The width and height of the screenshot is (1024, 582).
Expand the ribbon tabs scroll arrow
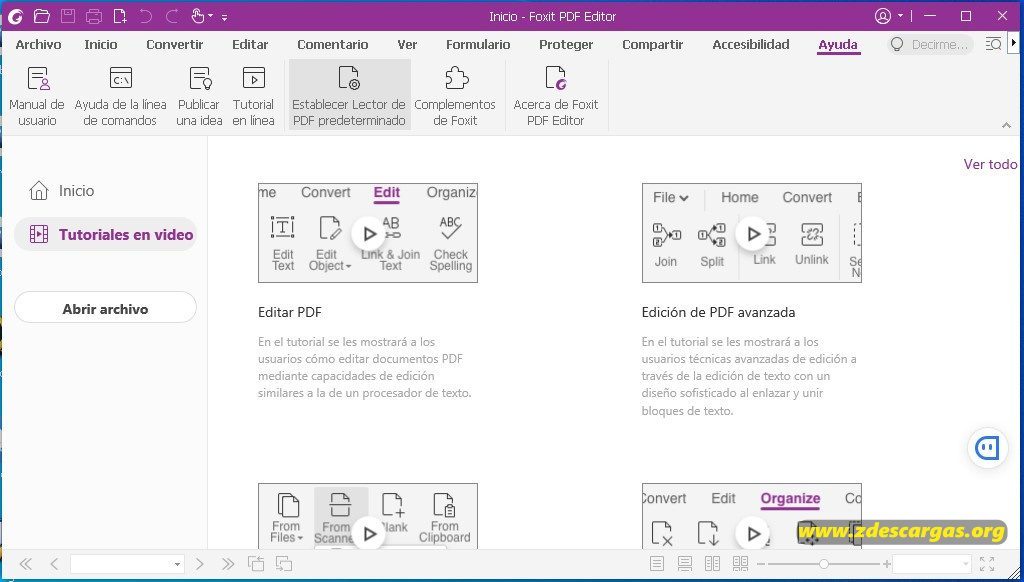pos(1014,43)
